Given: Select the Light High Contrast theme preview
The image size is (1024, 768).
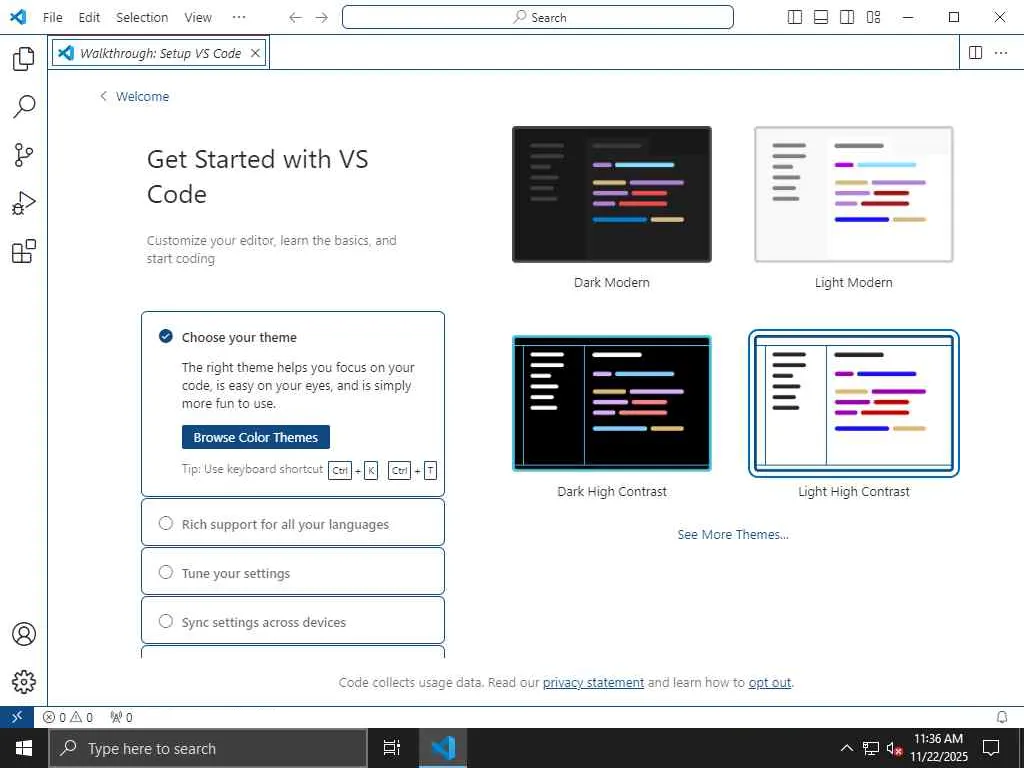Looking at the screenshot, I should click(x=854, y=403).
